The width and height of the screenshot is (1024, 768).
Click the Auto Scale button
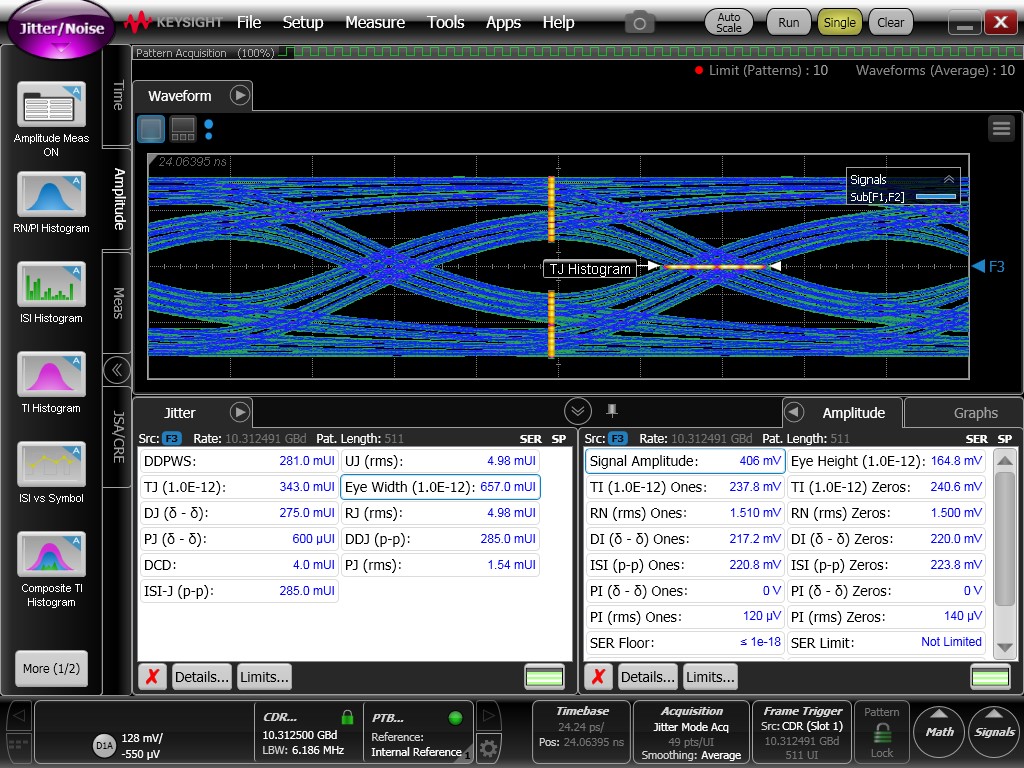coord(728,22)
